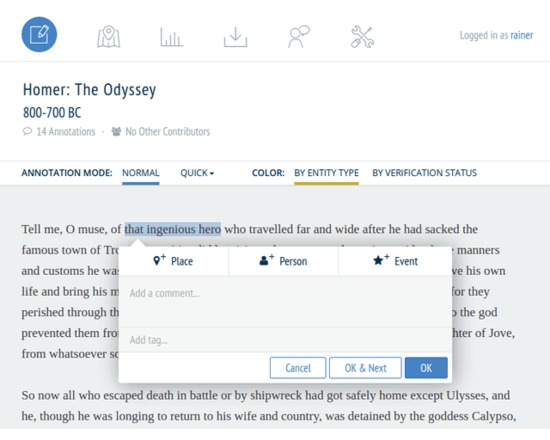Confirm annotation with OK button
This screenshot has height=440, width=550.
coord(426,368)
